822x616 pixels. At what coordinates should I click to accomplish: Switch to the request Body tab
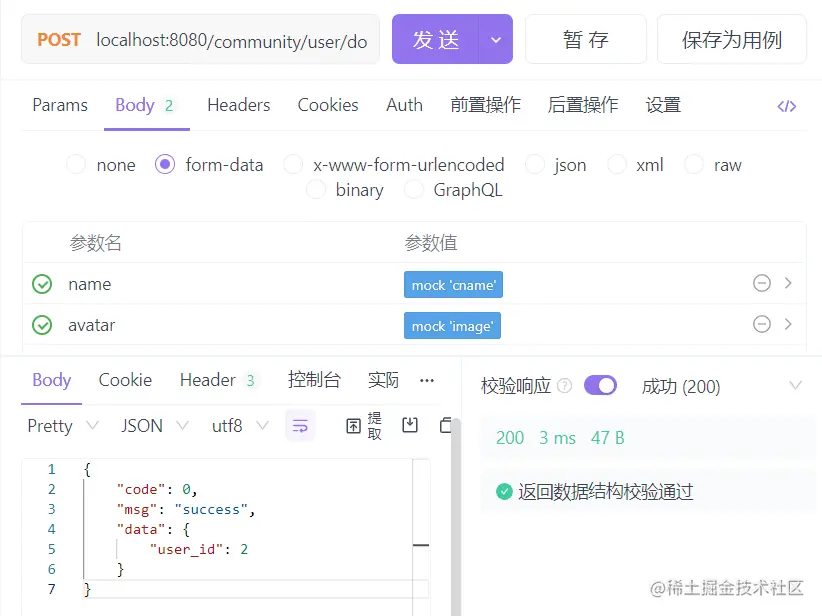pyautogui.click(x=146, y=105)
